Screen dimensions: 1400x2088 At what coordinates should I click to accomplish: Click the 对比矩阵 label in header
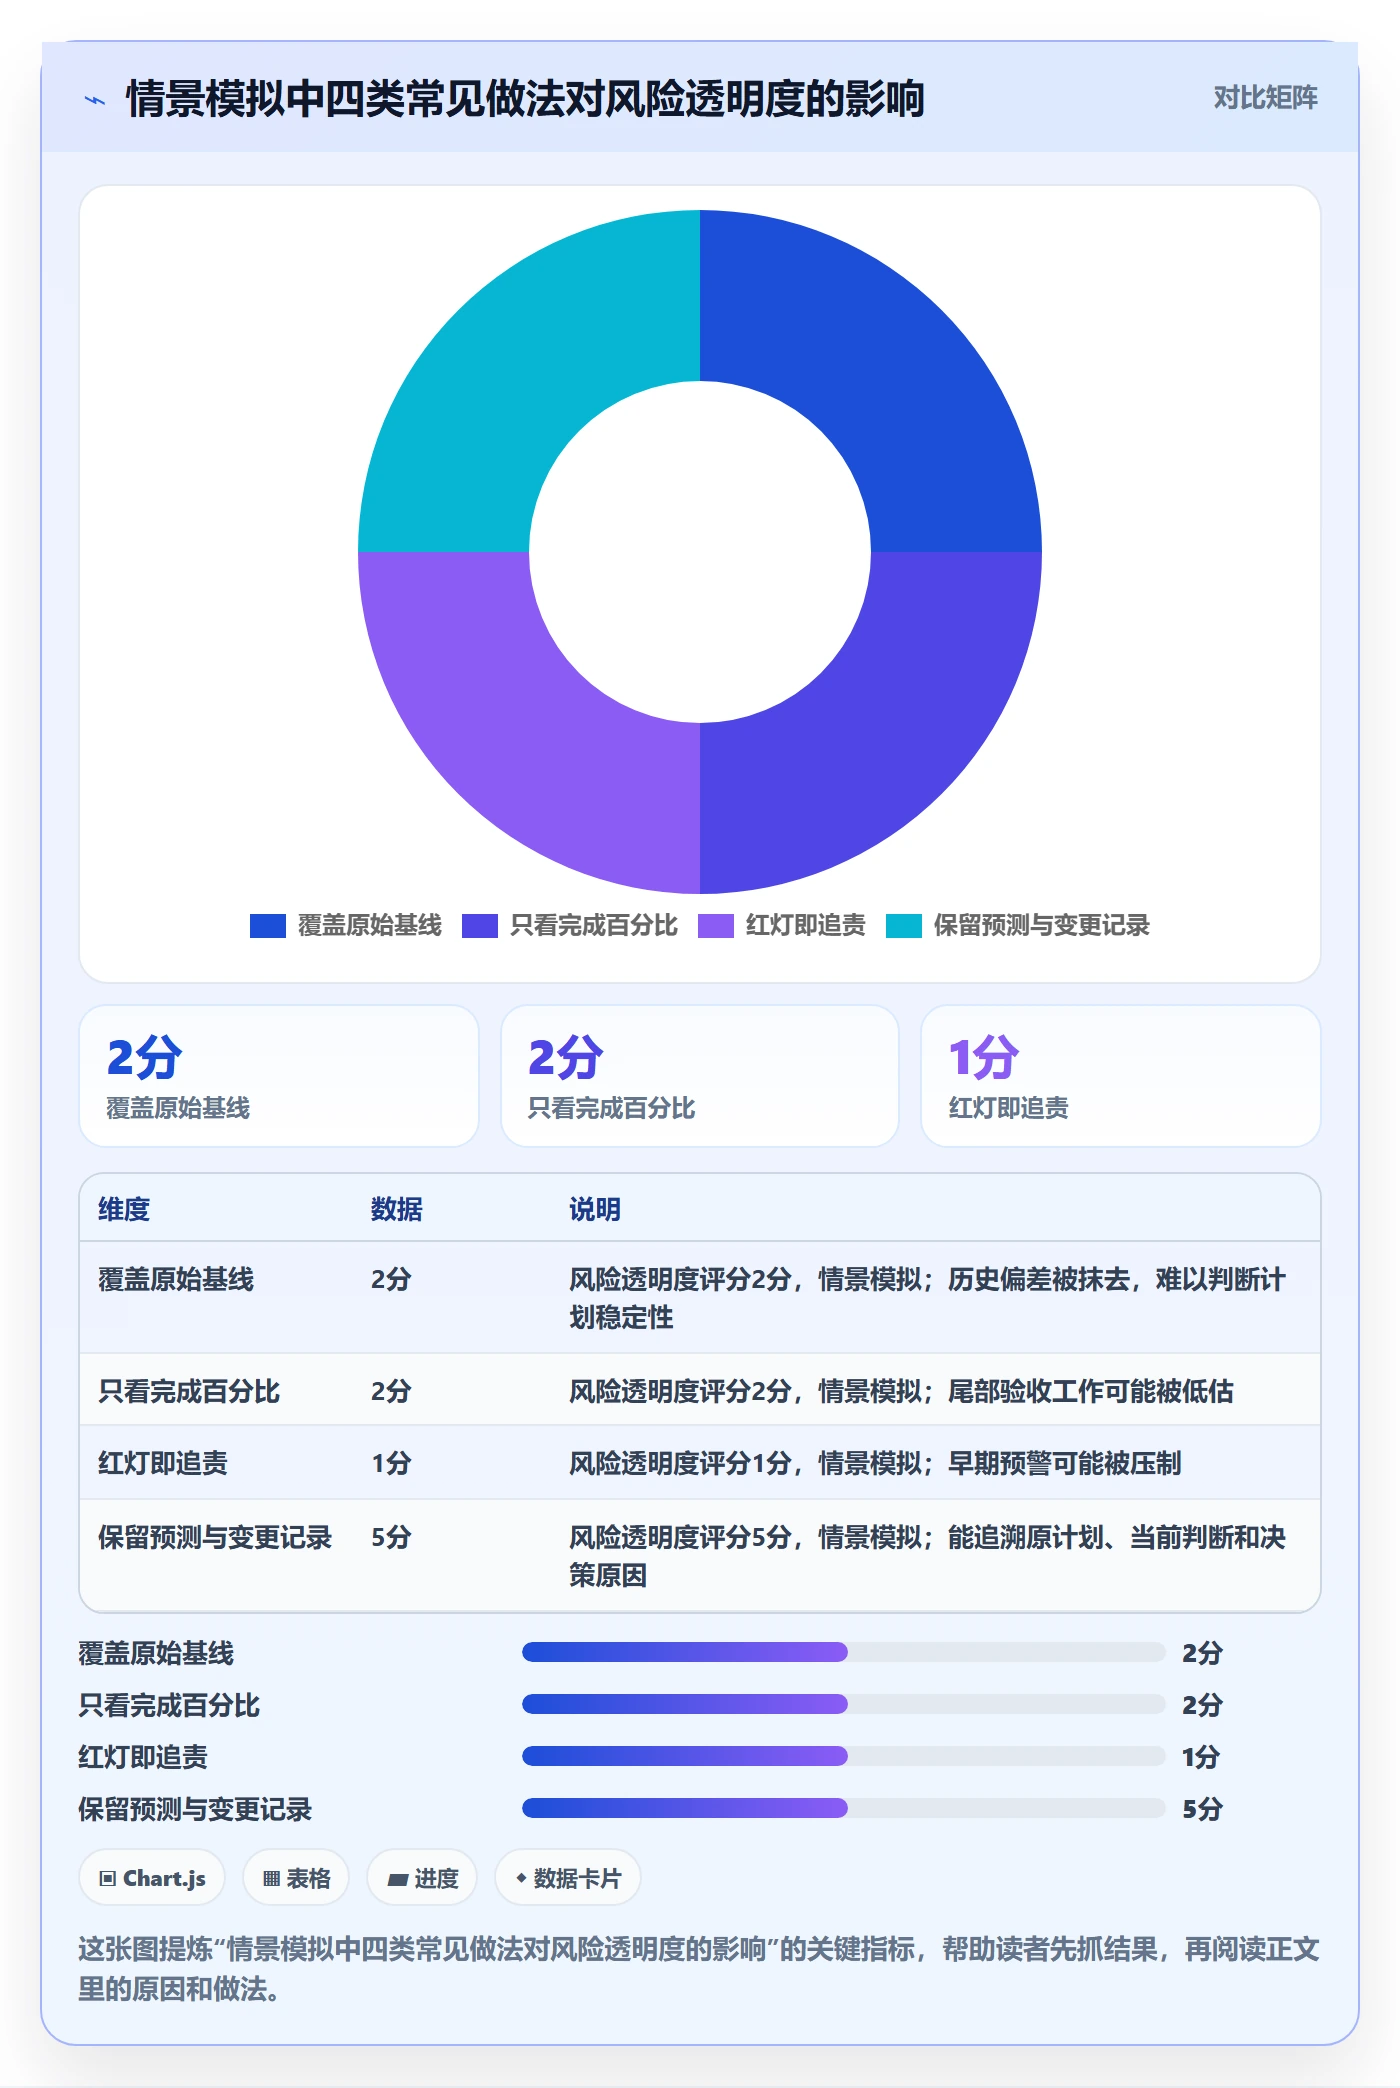tap(1265, 98)
